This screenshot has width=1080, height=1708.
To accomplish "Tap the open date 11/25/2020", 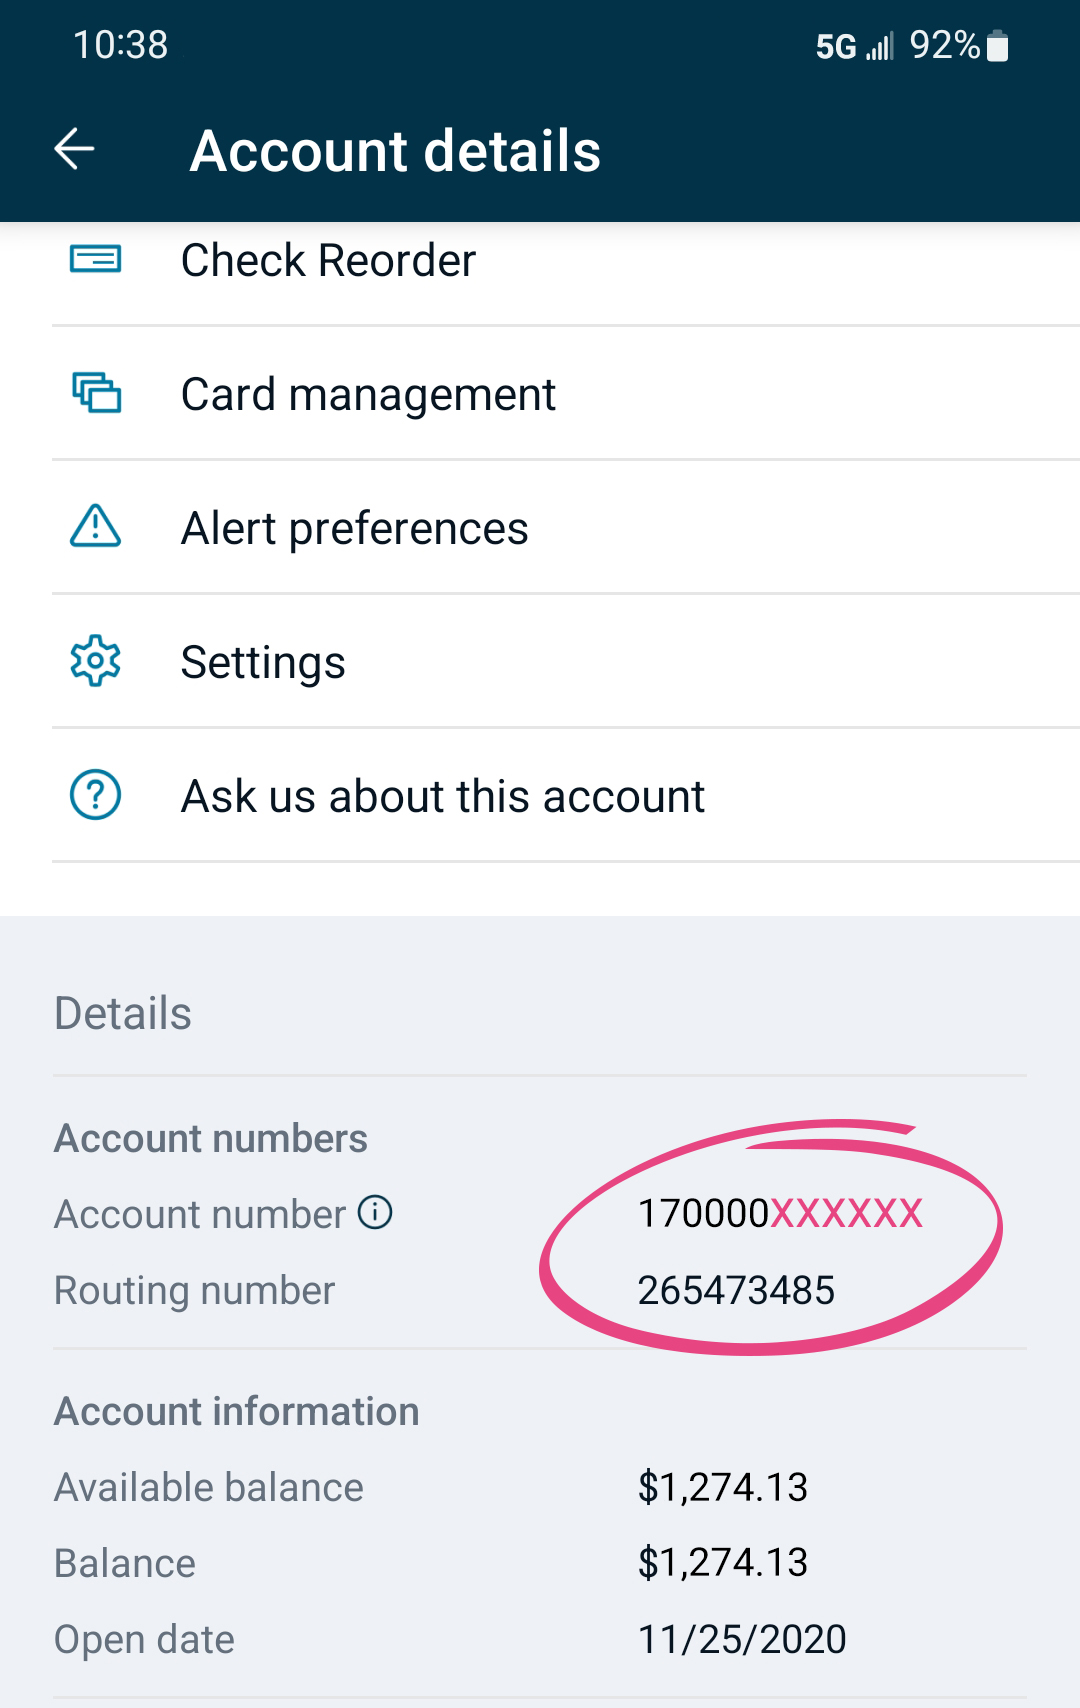I will pyautogui.click(x=742, y=1639).
